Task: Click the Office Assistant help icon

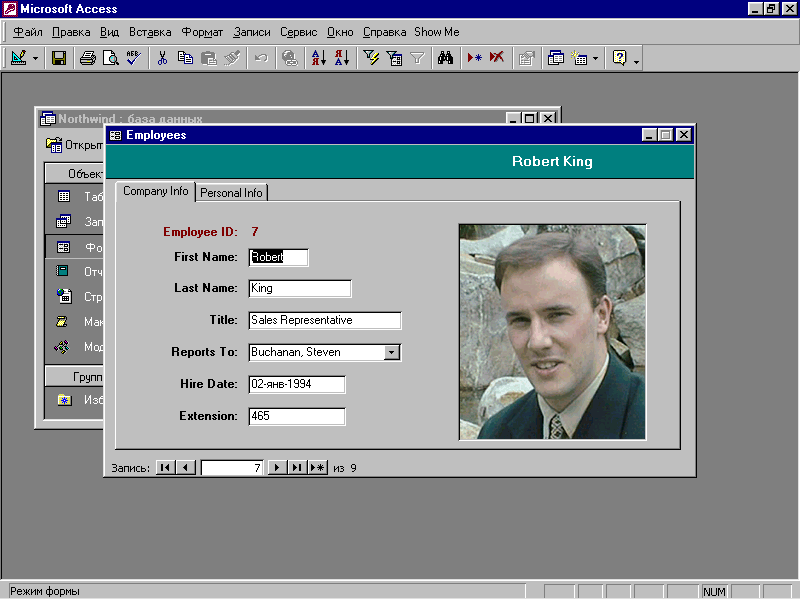Action: pos(619,58)
